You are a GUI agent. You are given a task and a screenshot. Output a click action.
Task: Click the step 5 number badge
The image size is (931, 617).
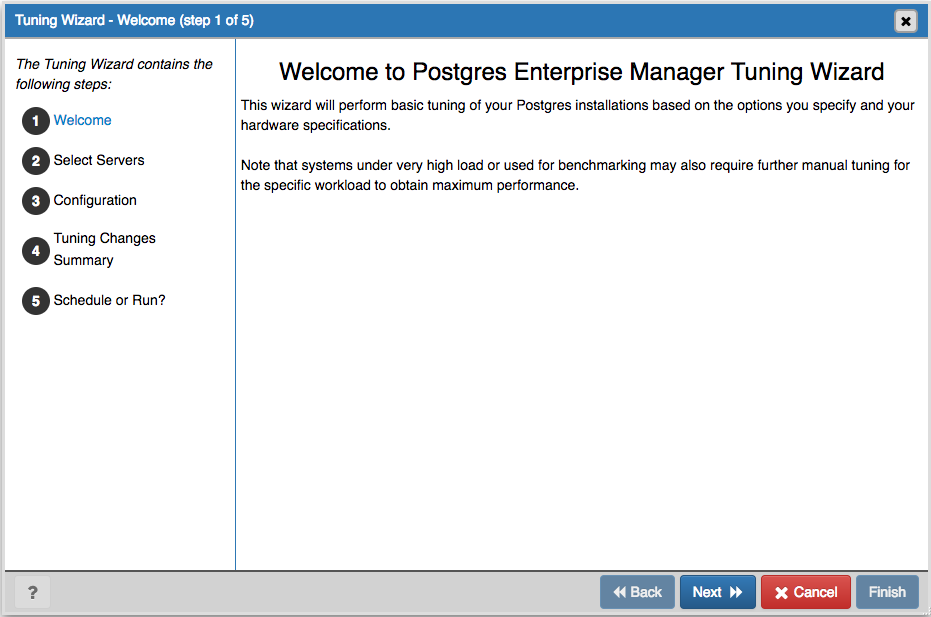pyautogui.click(x=36, y=301)
